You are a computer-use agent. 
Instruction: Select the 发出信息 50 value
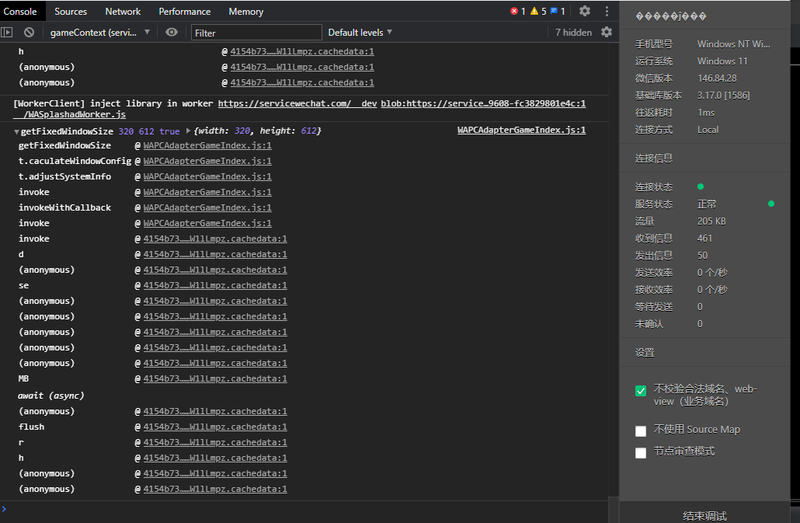click(702, 256)
